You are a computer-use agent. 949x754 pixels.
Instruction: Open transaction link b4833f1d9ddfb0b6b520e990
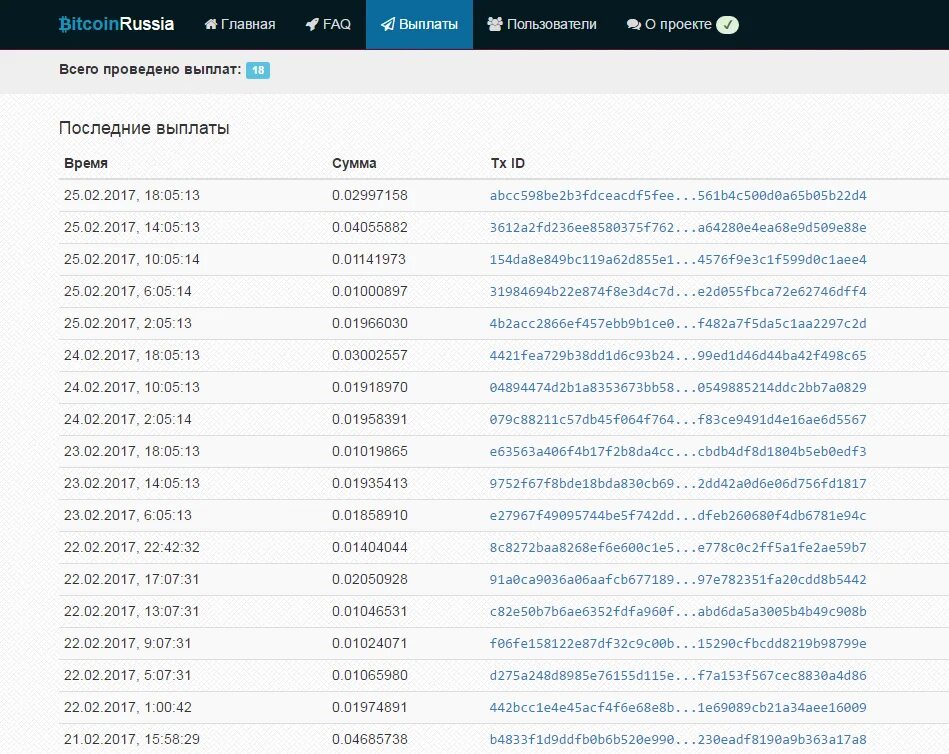678,739
